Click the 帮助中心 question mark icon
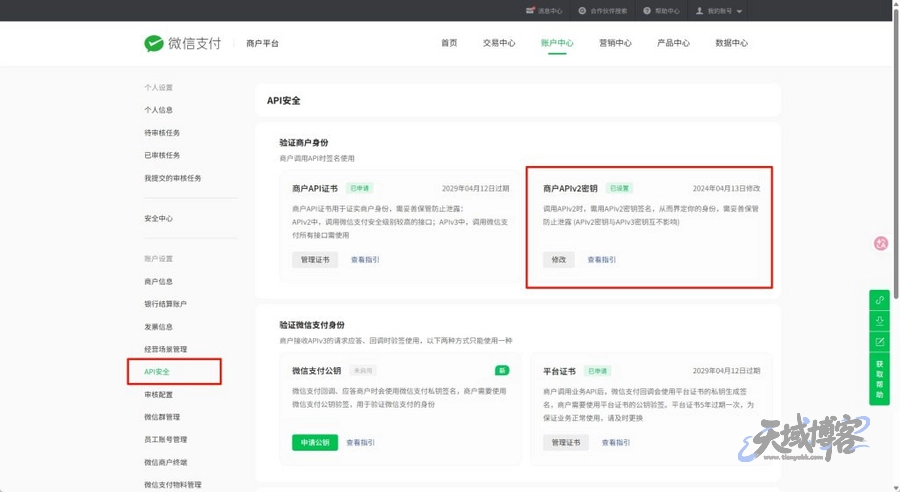This screenshot has width=900, height=492. (647, 11)
